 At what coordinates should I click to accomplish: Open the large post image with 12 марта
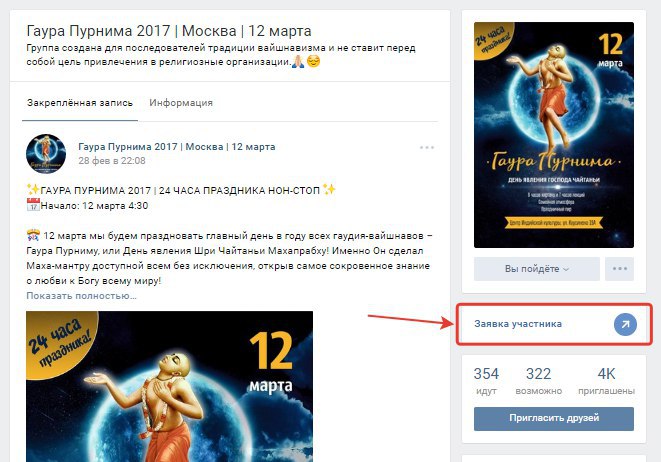(169, 387)
